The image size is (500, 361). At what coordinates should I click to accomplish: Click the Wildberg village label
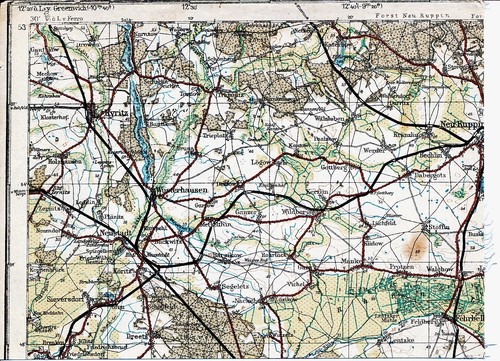[x=294, y=212]
